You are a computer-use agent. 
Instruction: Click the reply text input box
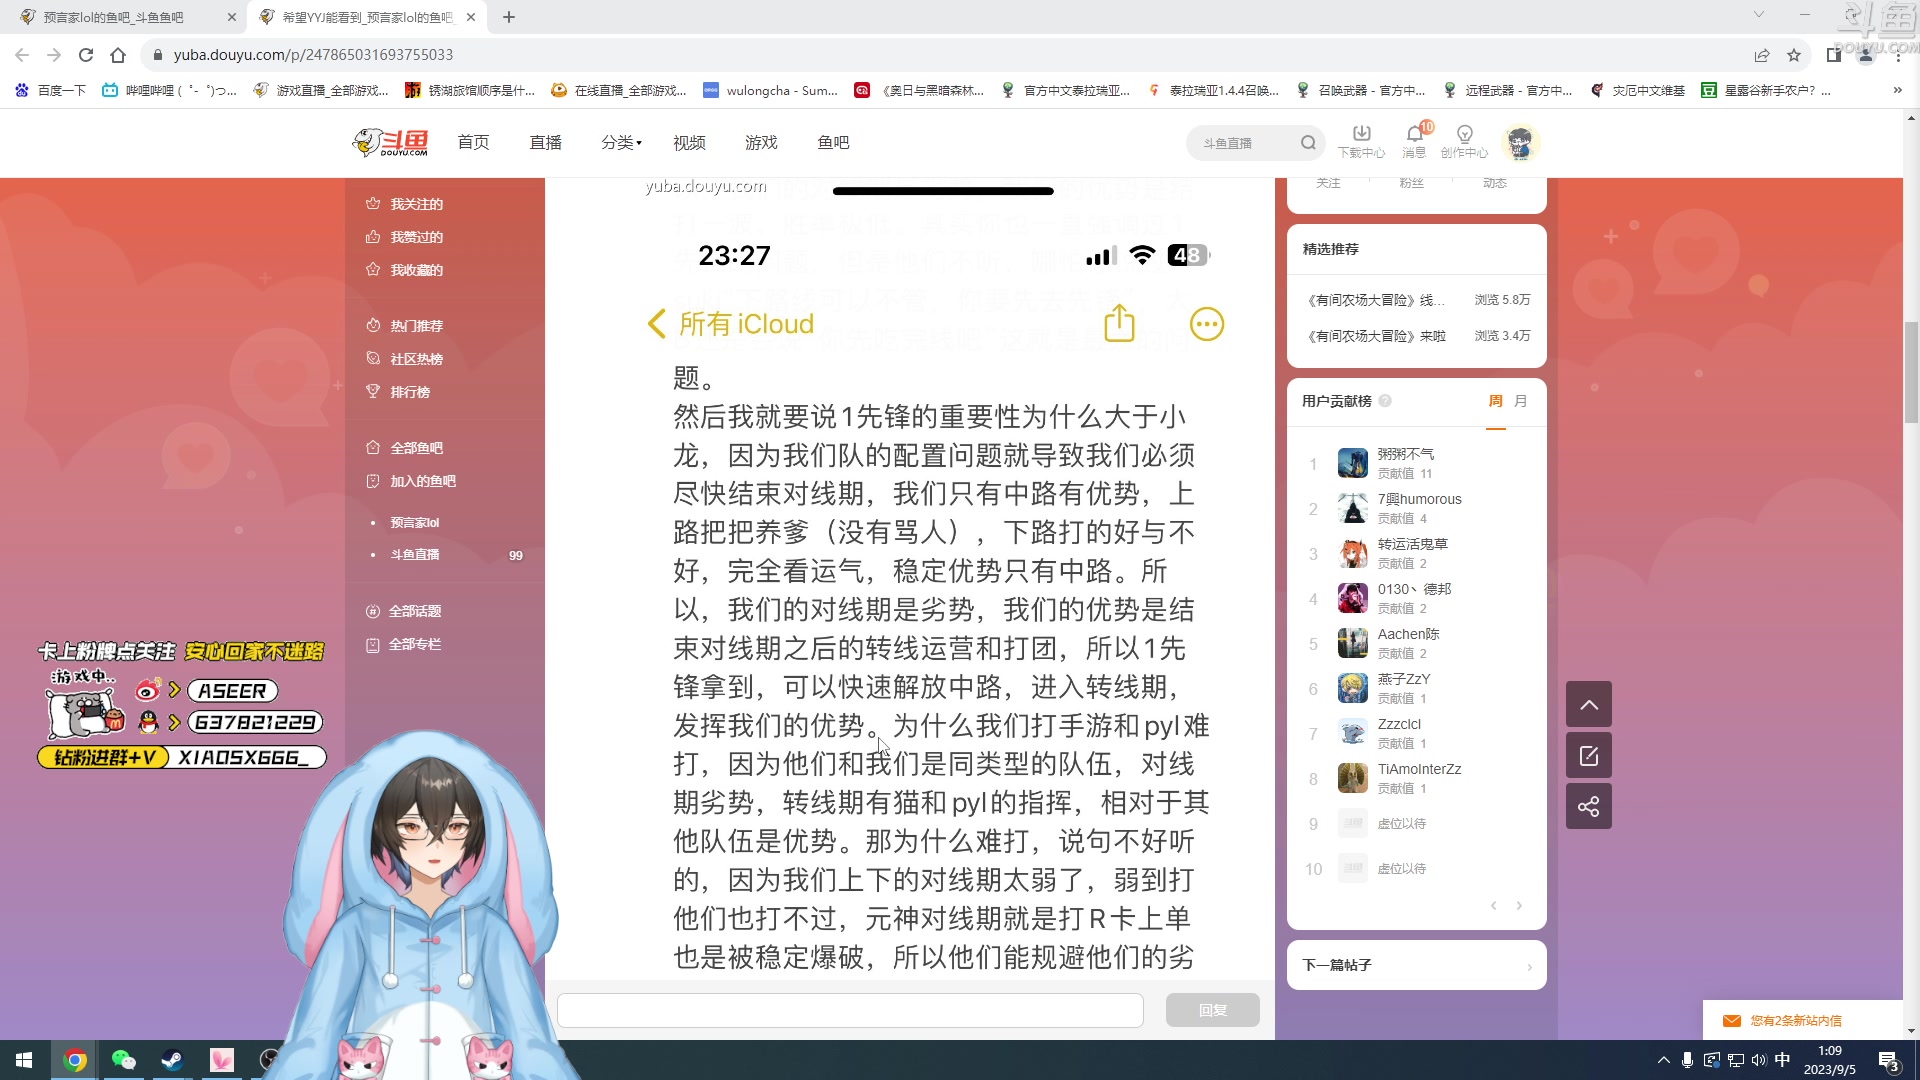[x=850, y=1010]
